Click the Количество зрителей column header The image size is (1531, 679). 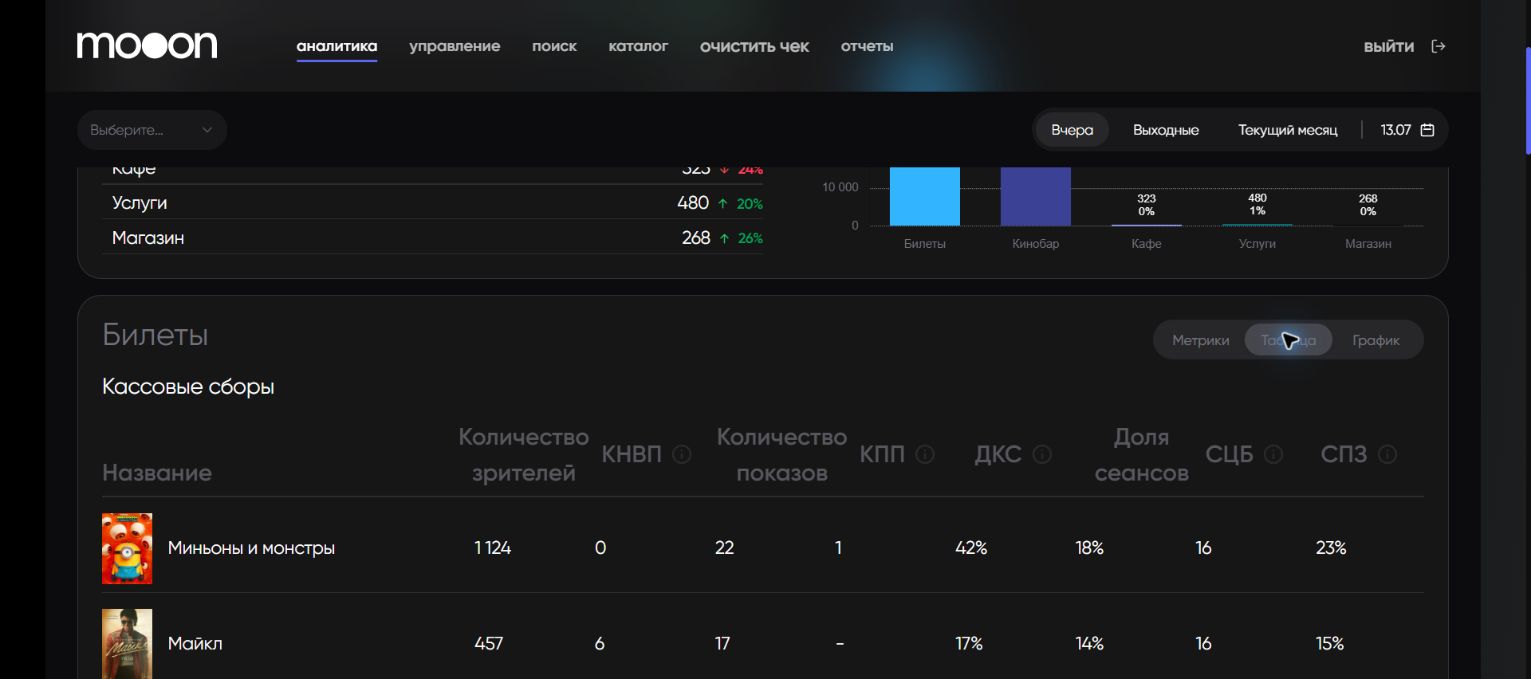524,455
